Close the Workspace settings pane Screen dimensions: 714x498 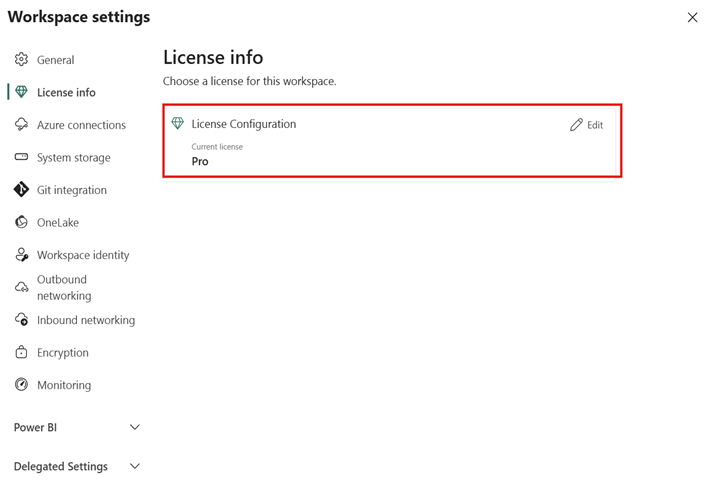692,17
